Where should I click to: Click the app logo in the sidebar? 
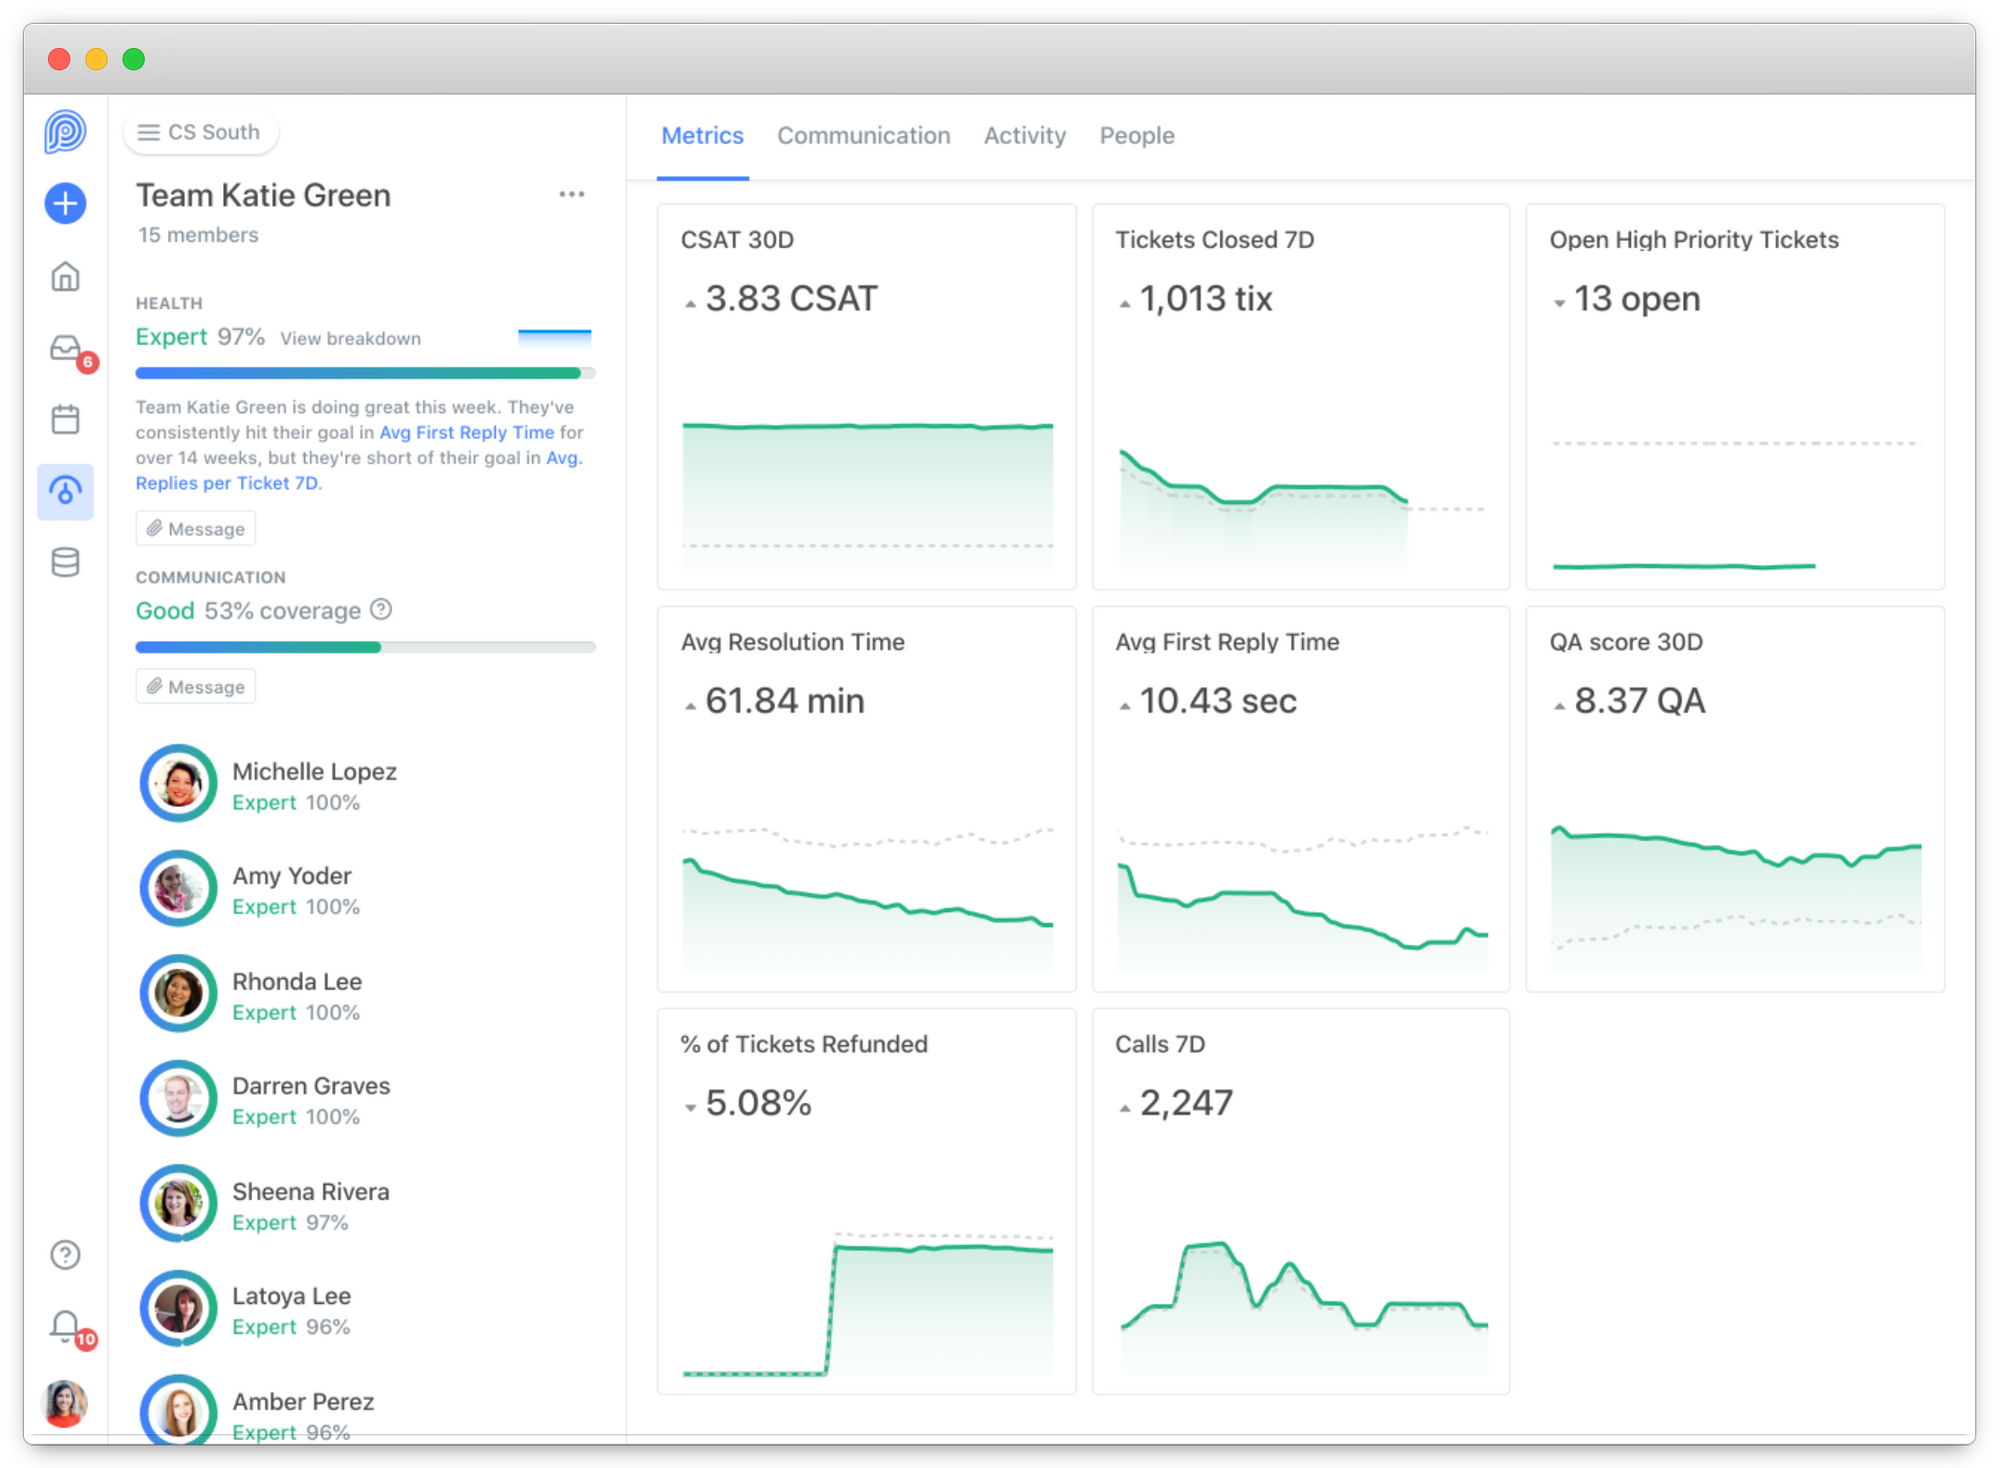65,132
